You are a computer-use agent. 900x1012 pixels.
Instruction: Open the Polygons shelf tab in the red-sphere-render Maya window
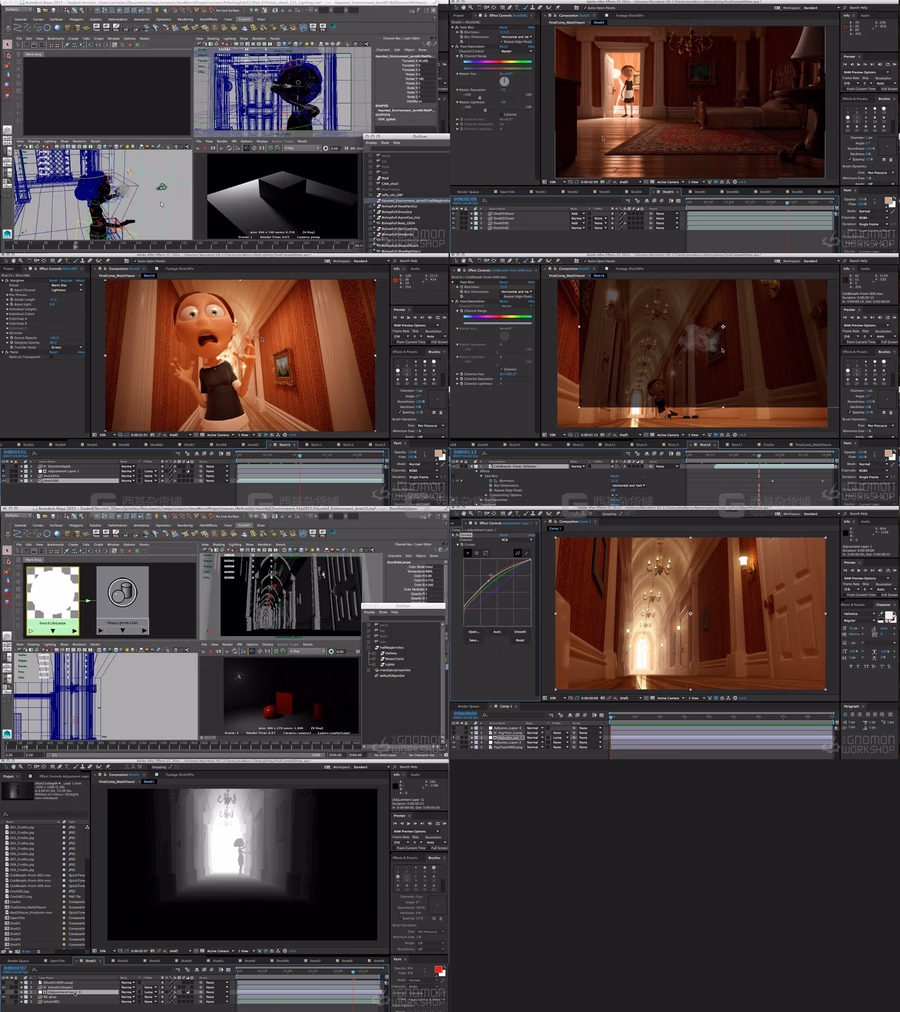76,525
